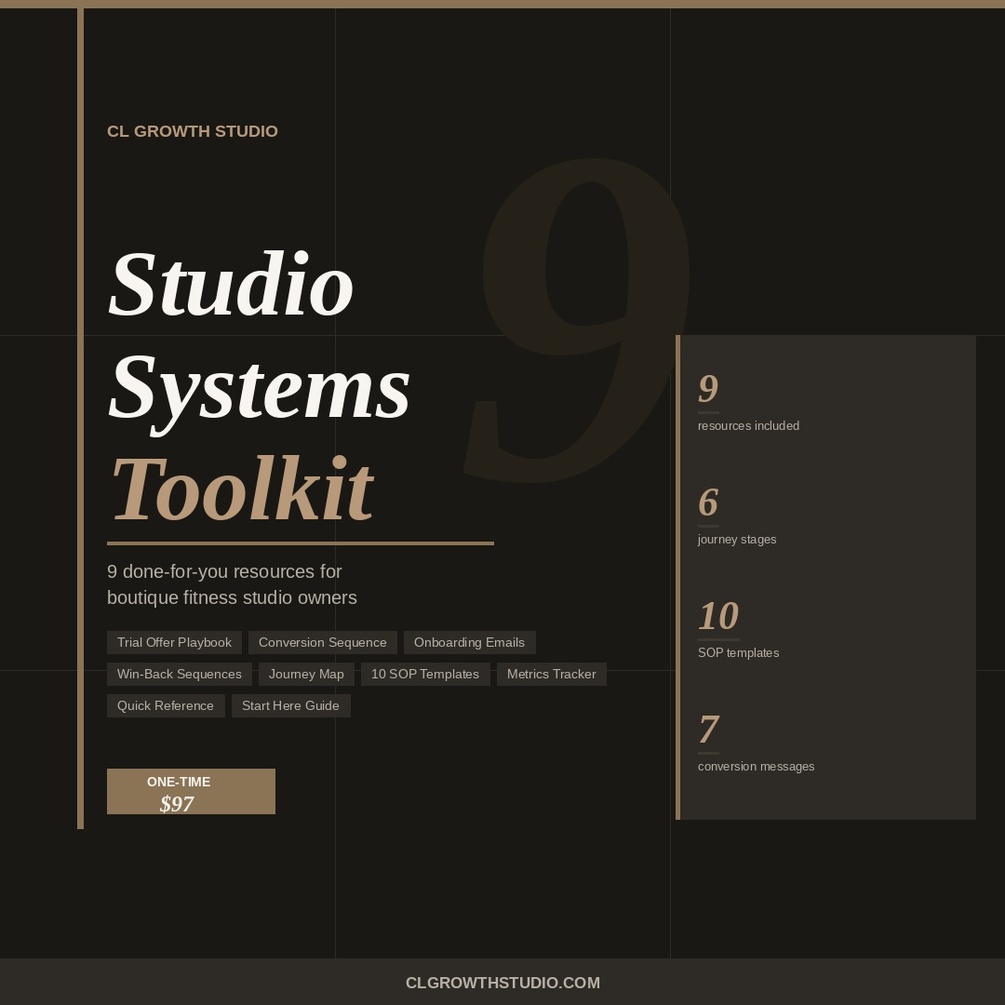Select the Conversion Sequence tag
This screenshot has width=1005, height=1005.
[x=322, y=642]
